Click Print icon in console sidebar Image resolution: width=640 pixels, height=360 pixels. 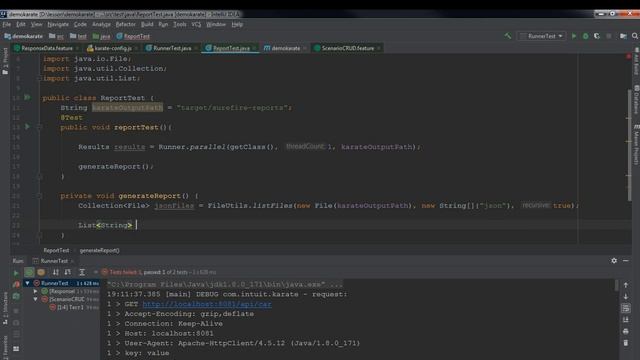(x=626, y=331)
